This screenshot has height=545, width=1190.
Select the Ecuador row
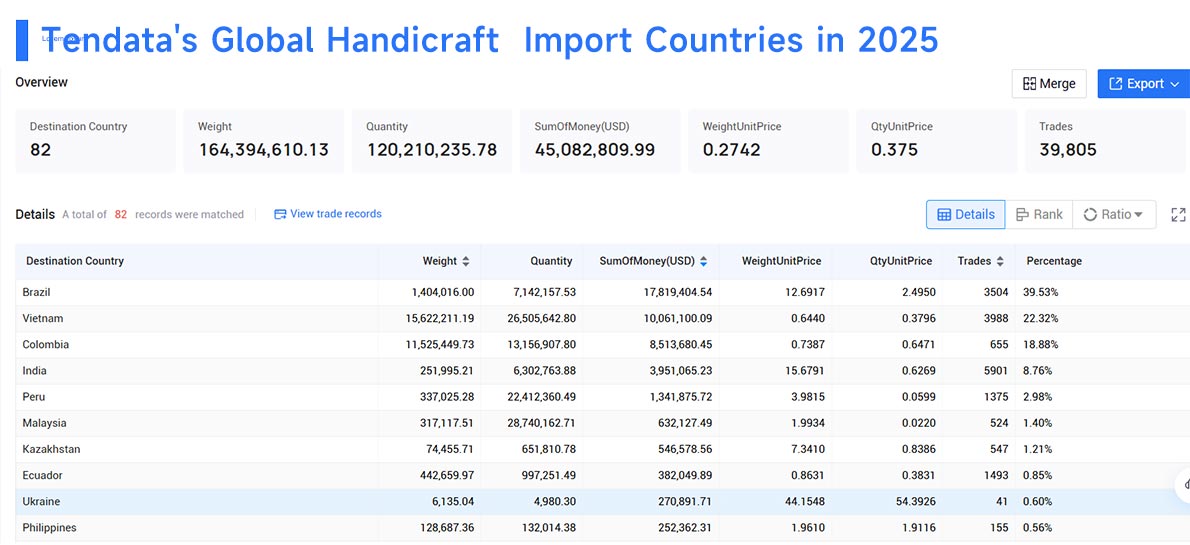pos(603,475)
